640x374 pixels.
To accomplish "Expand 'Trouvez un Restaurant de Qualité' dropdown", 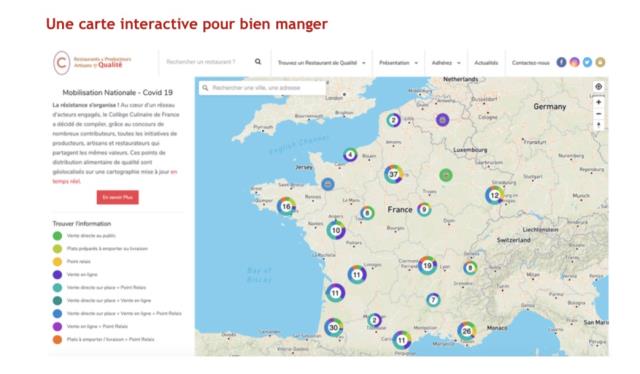I will coord(322,63).
